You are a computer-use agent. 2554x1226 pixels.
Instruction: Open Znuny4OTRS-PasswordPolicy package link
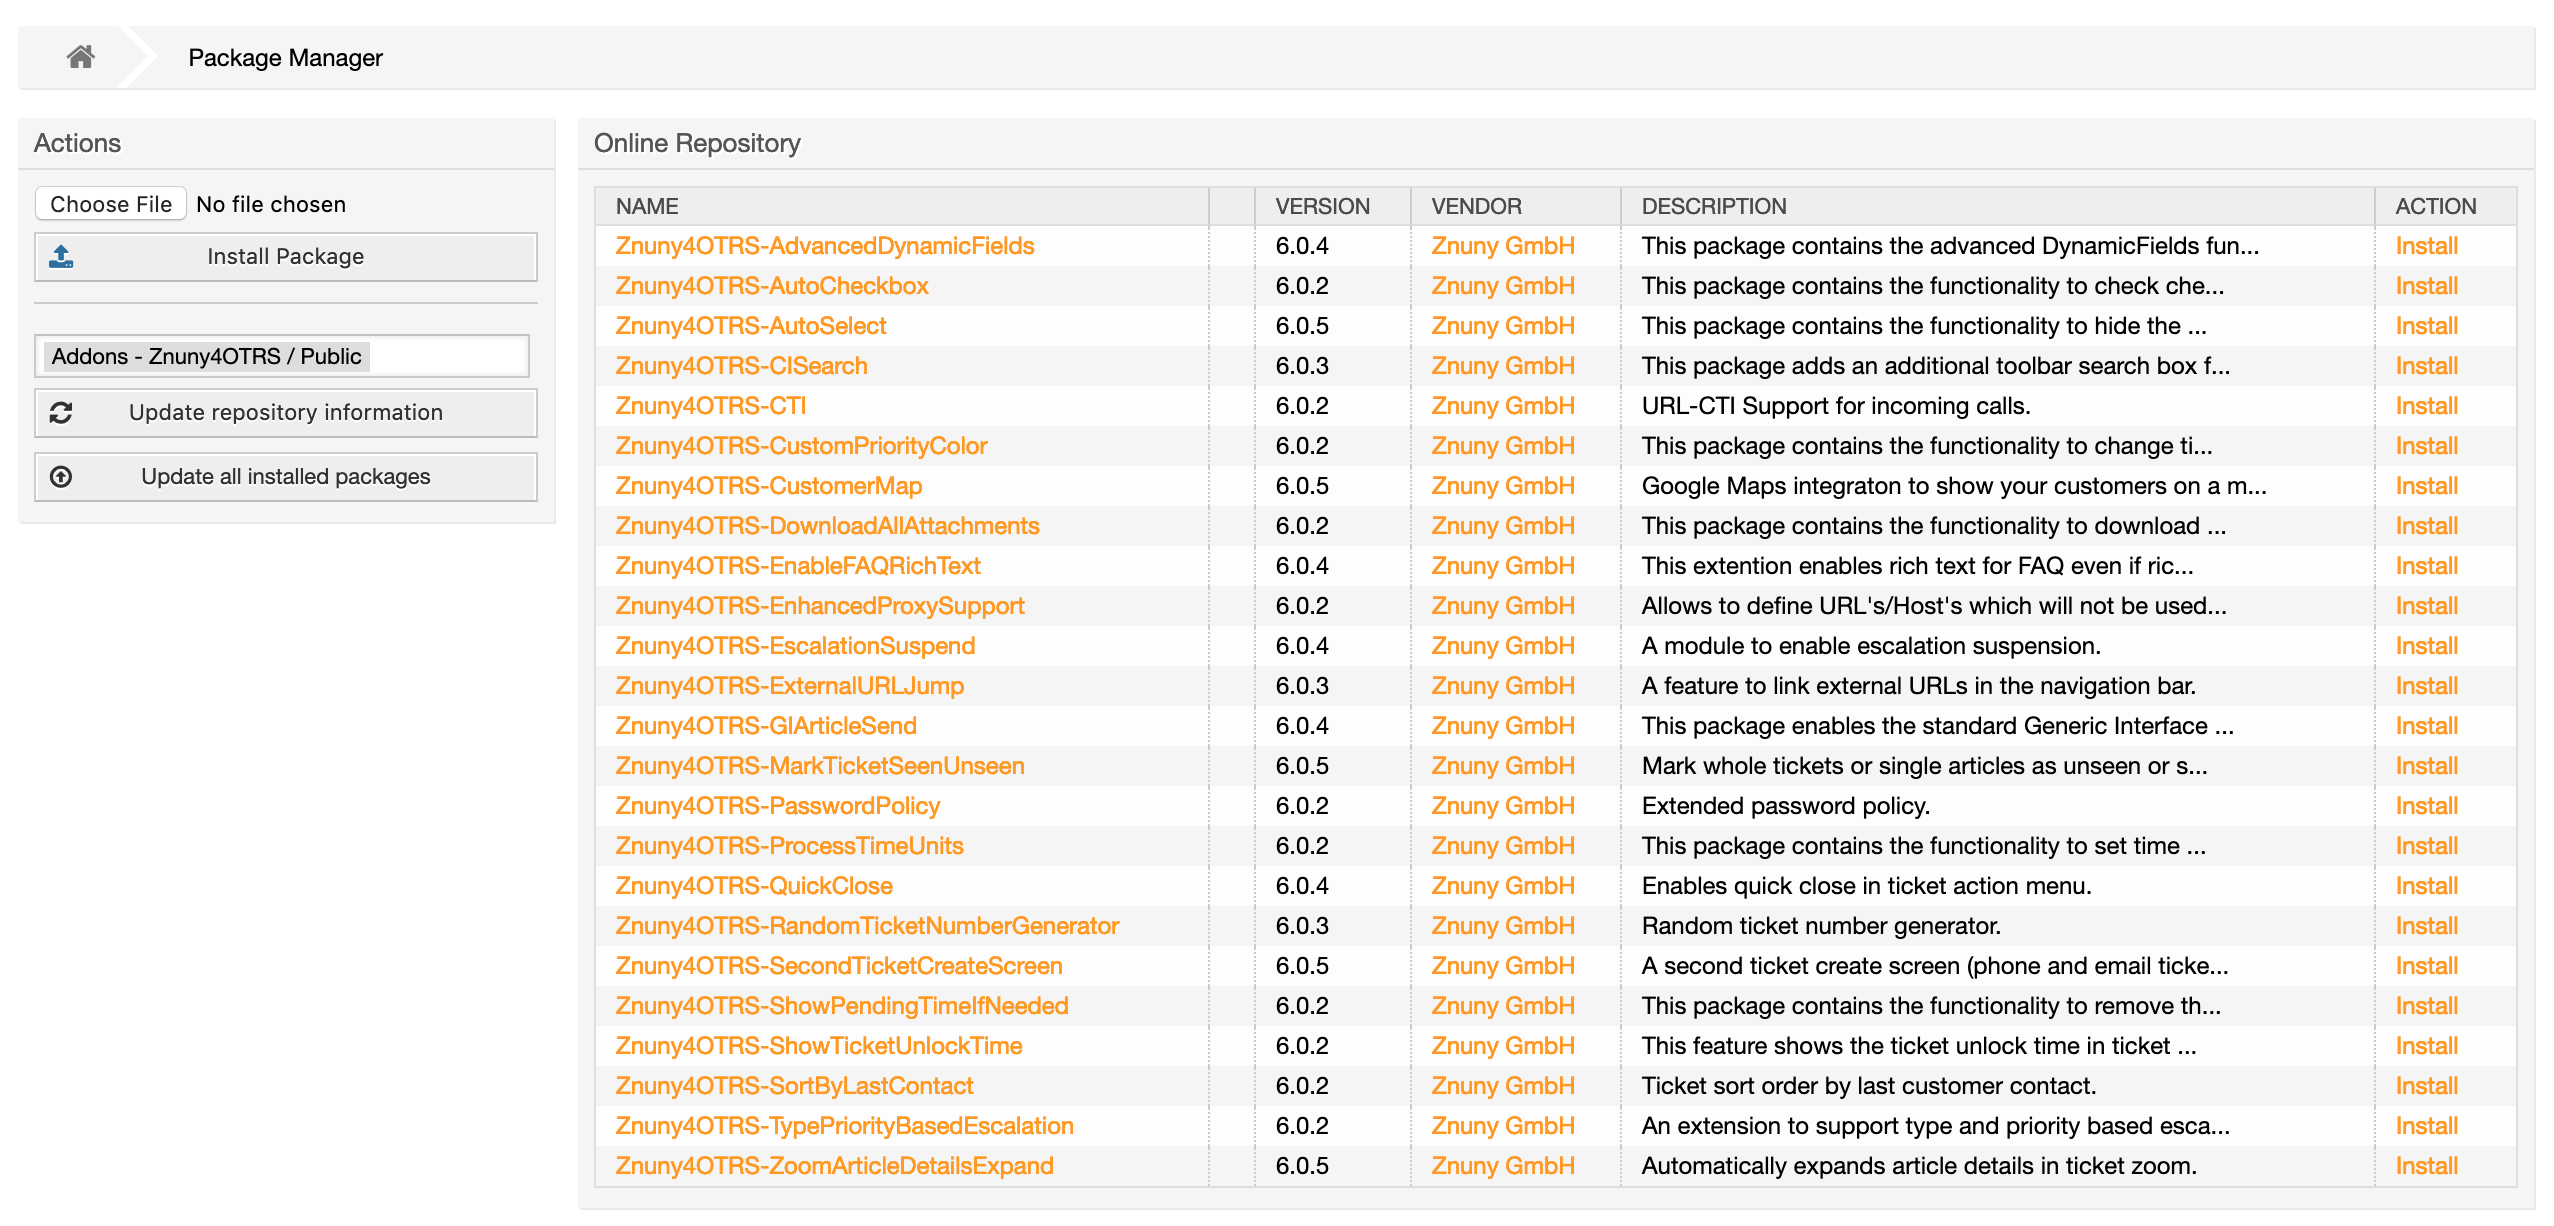click(x=777, y=806)
